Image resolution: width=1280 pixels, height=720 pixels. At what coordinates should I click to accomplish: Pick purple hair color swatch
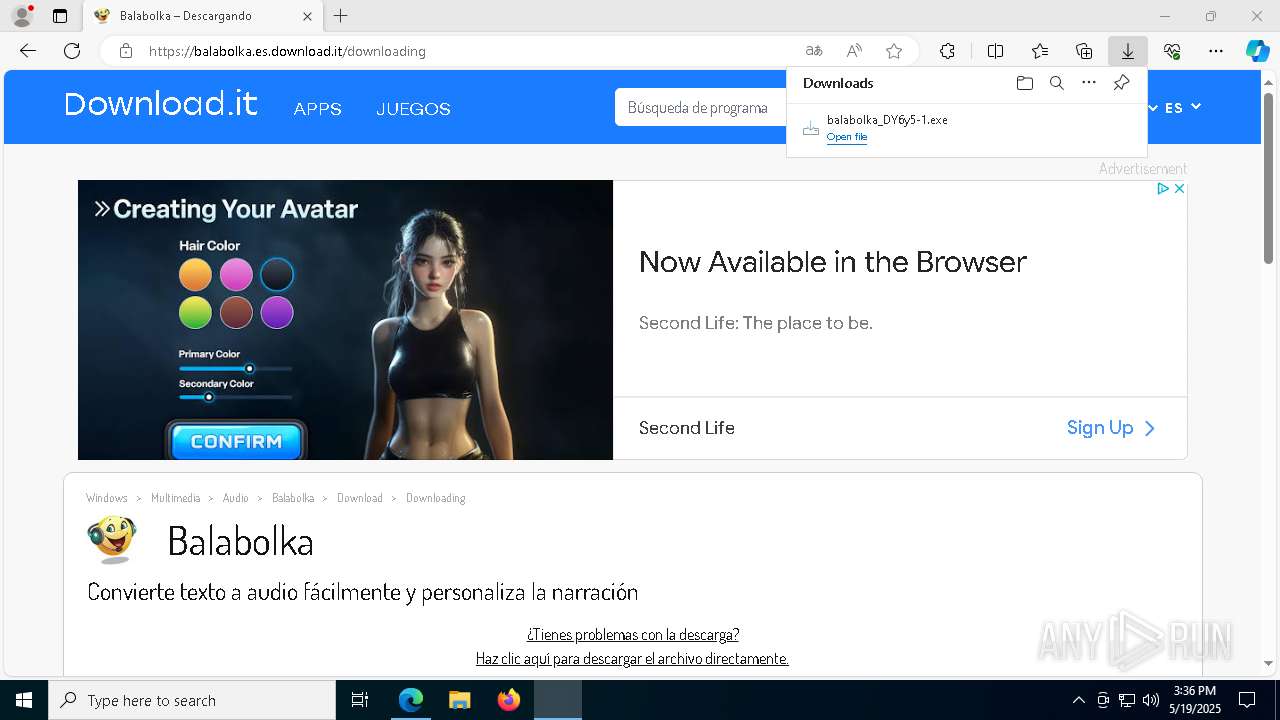[x=277, y=312]
